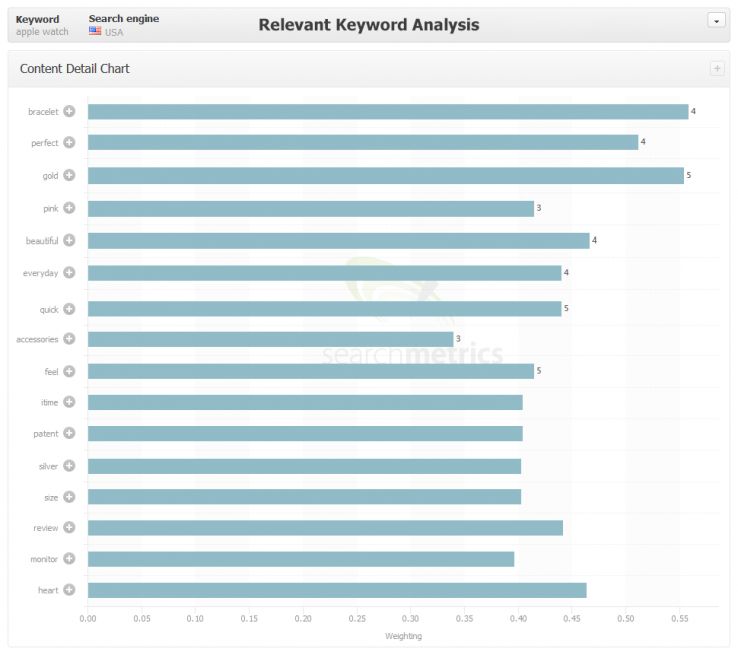The height and width of the screenshot is (655, 738).
Task: Click plus icon next to accessories
Action: pos(69,338)
